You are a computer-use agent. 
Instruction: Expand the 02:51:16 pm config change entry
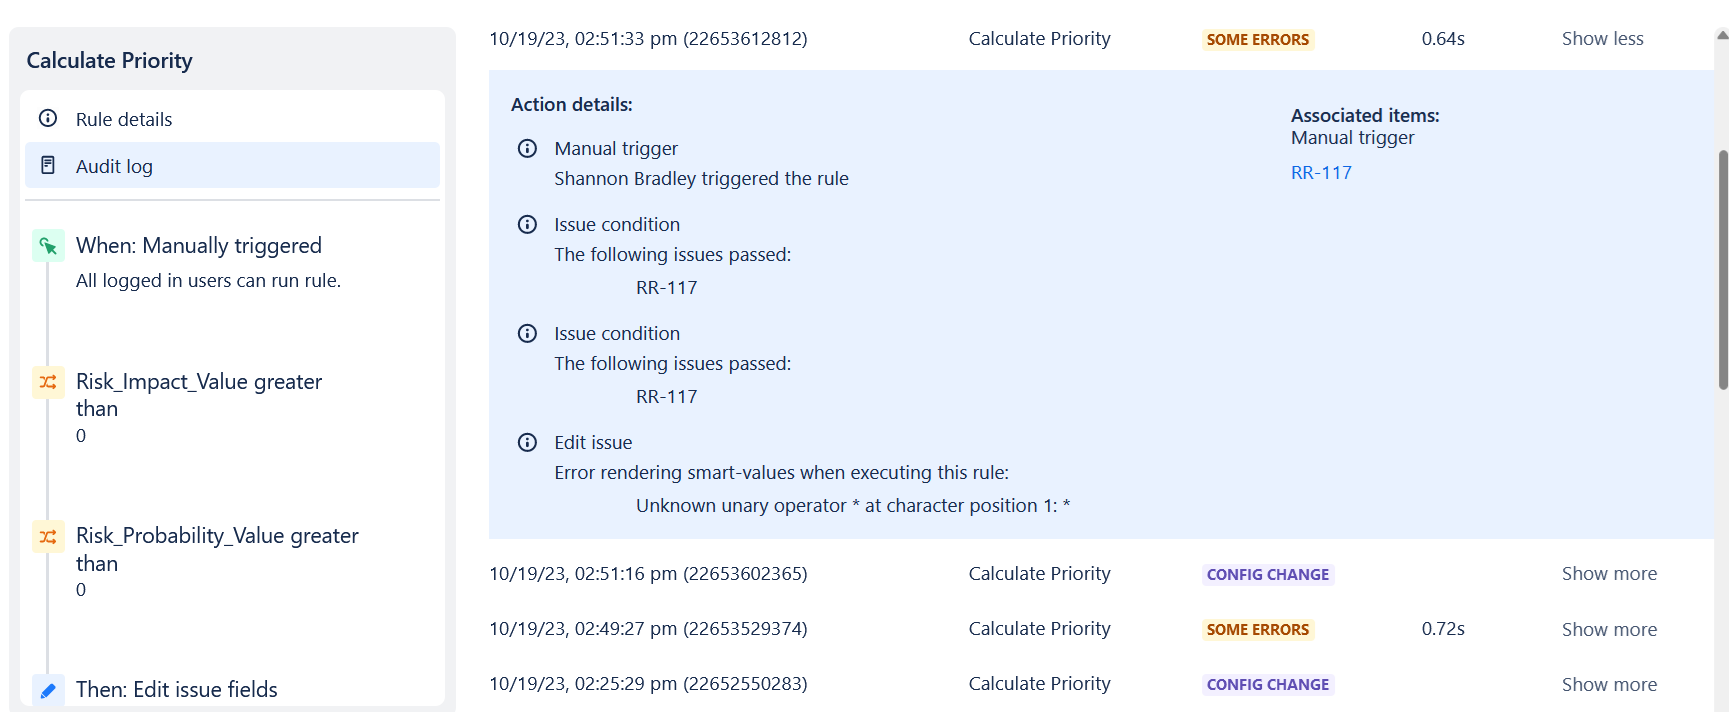pos(1609,574)
